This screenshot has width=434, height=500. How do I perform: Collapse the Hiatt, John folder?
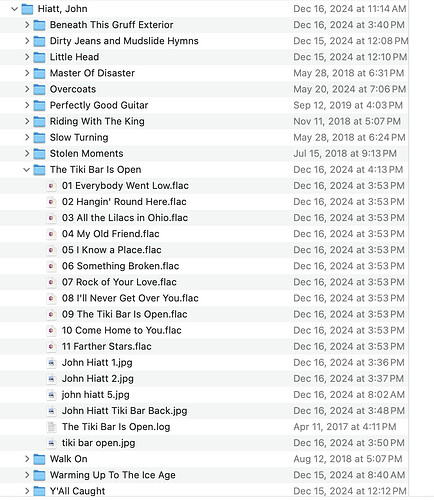pyautogui.click(x=14, y=9)
